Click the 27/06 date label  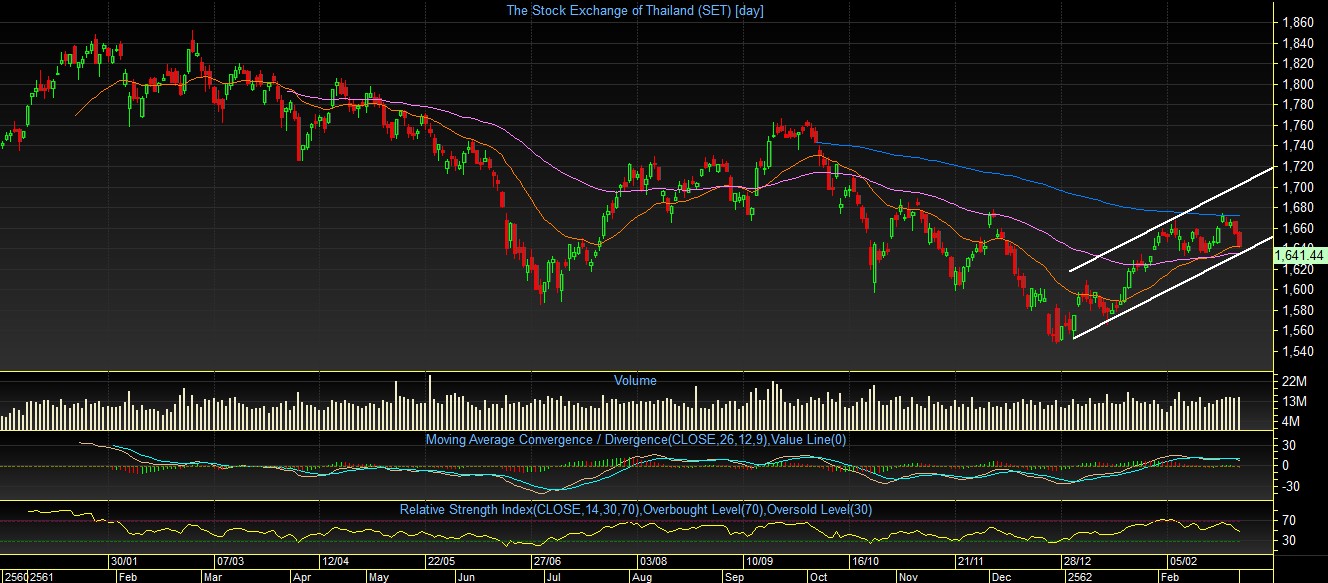547,561
